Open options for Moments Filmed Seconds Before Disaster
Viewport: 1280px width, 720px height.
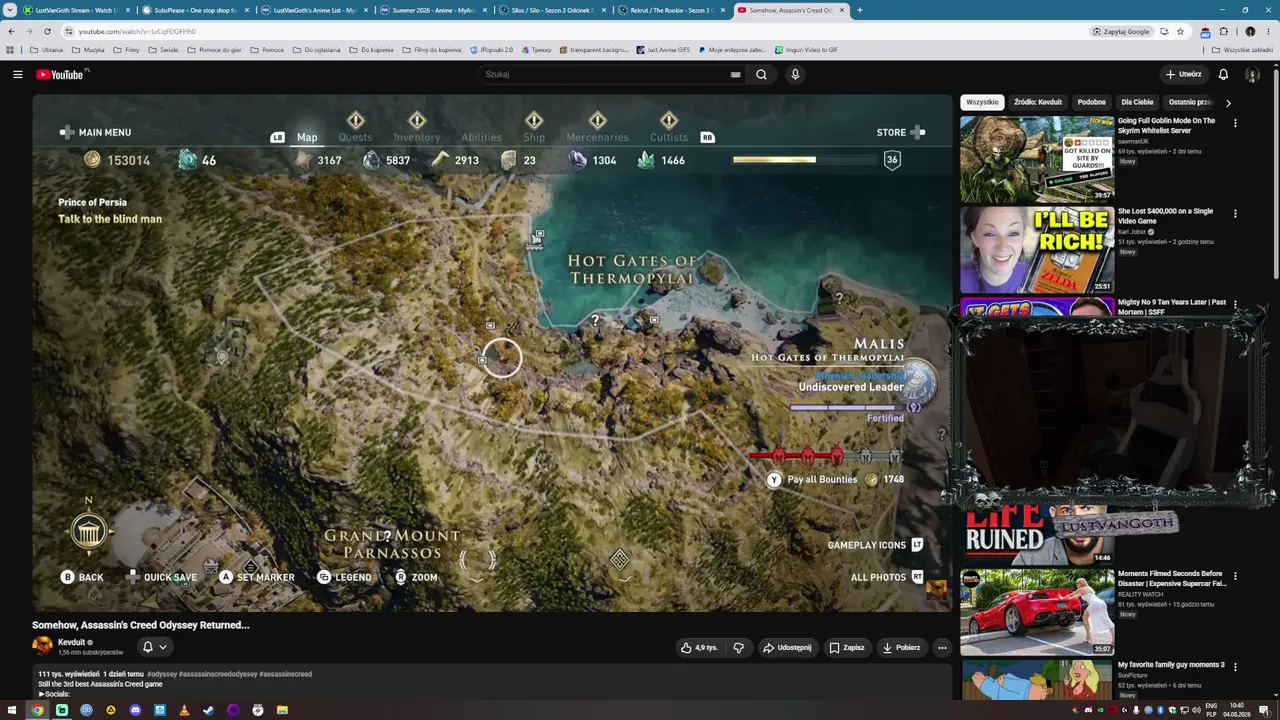pos(1235,576)
